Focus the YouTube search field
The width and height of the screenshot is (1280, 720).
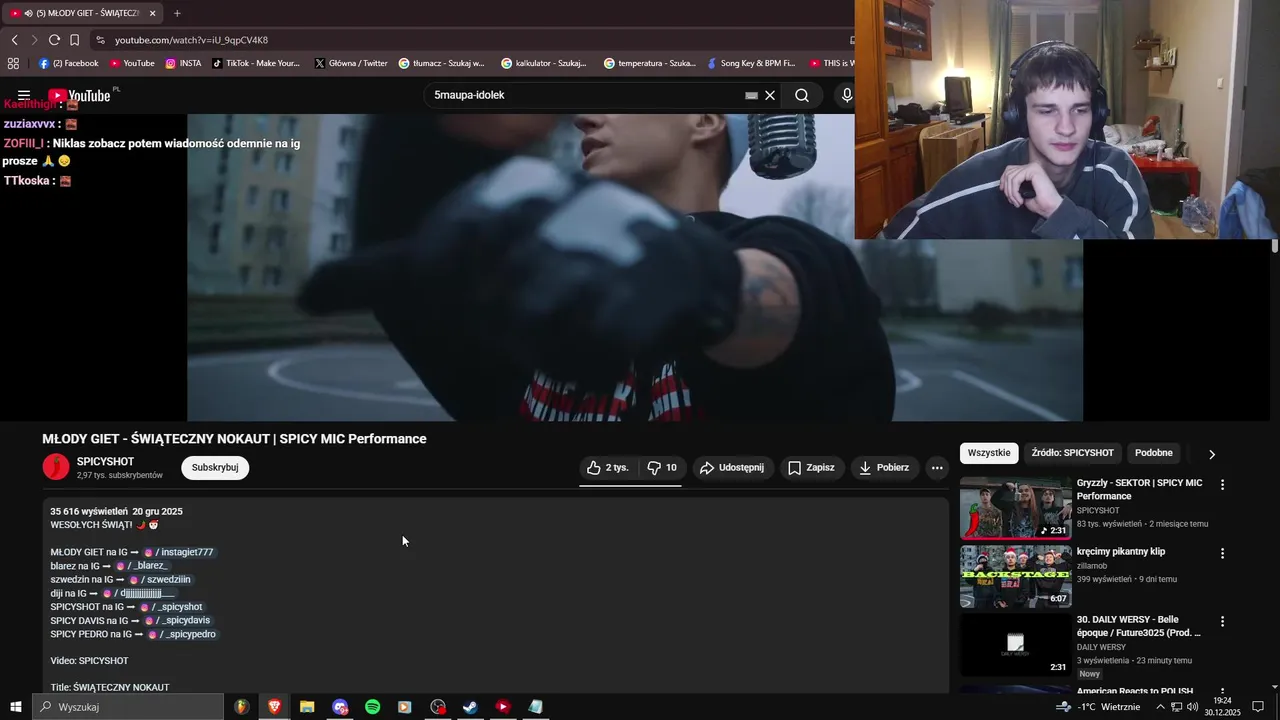point(585,96)
